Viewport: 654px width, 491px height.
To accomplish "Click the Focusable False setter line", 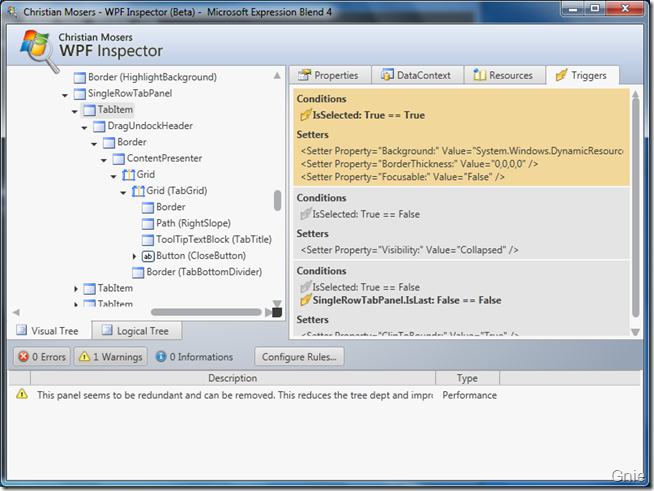I will coord(402,177).
